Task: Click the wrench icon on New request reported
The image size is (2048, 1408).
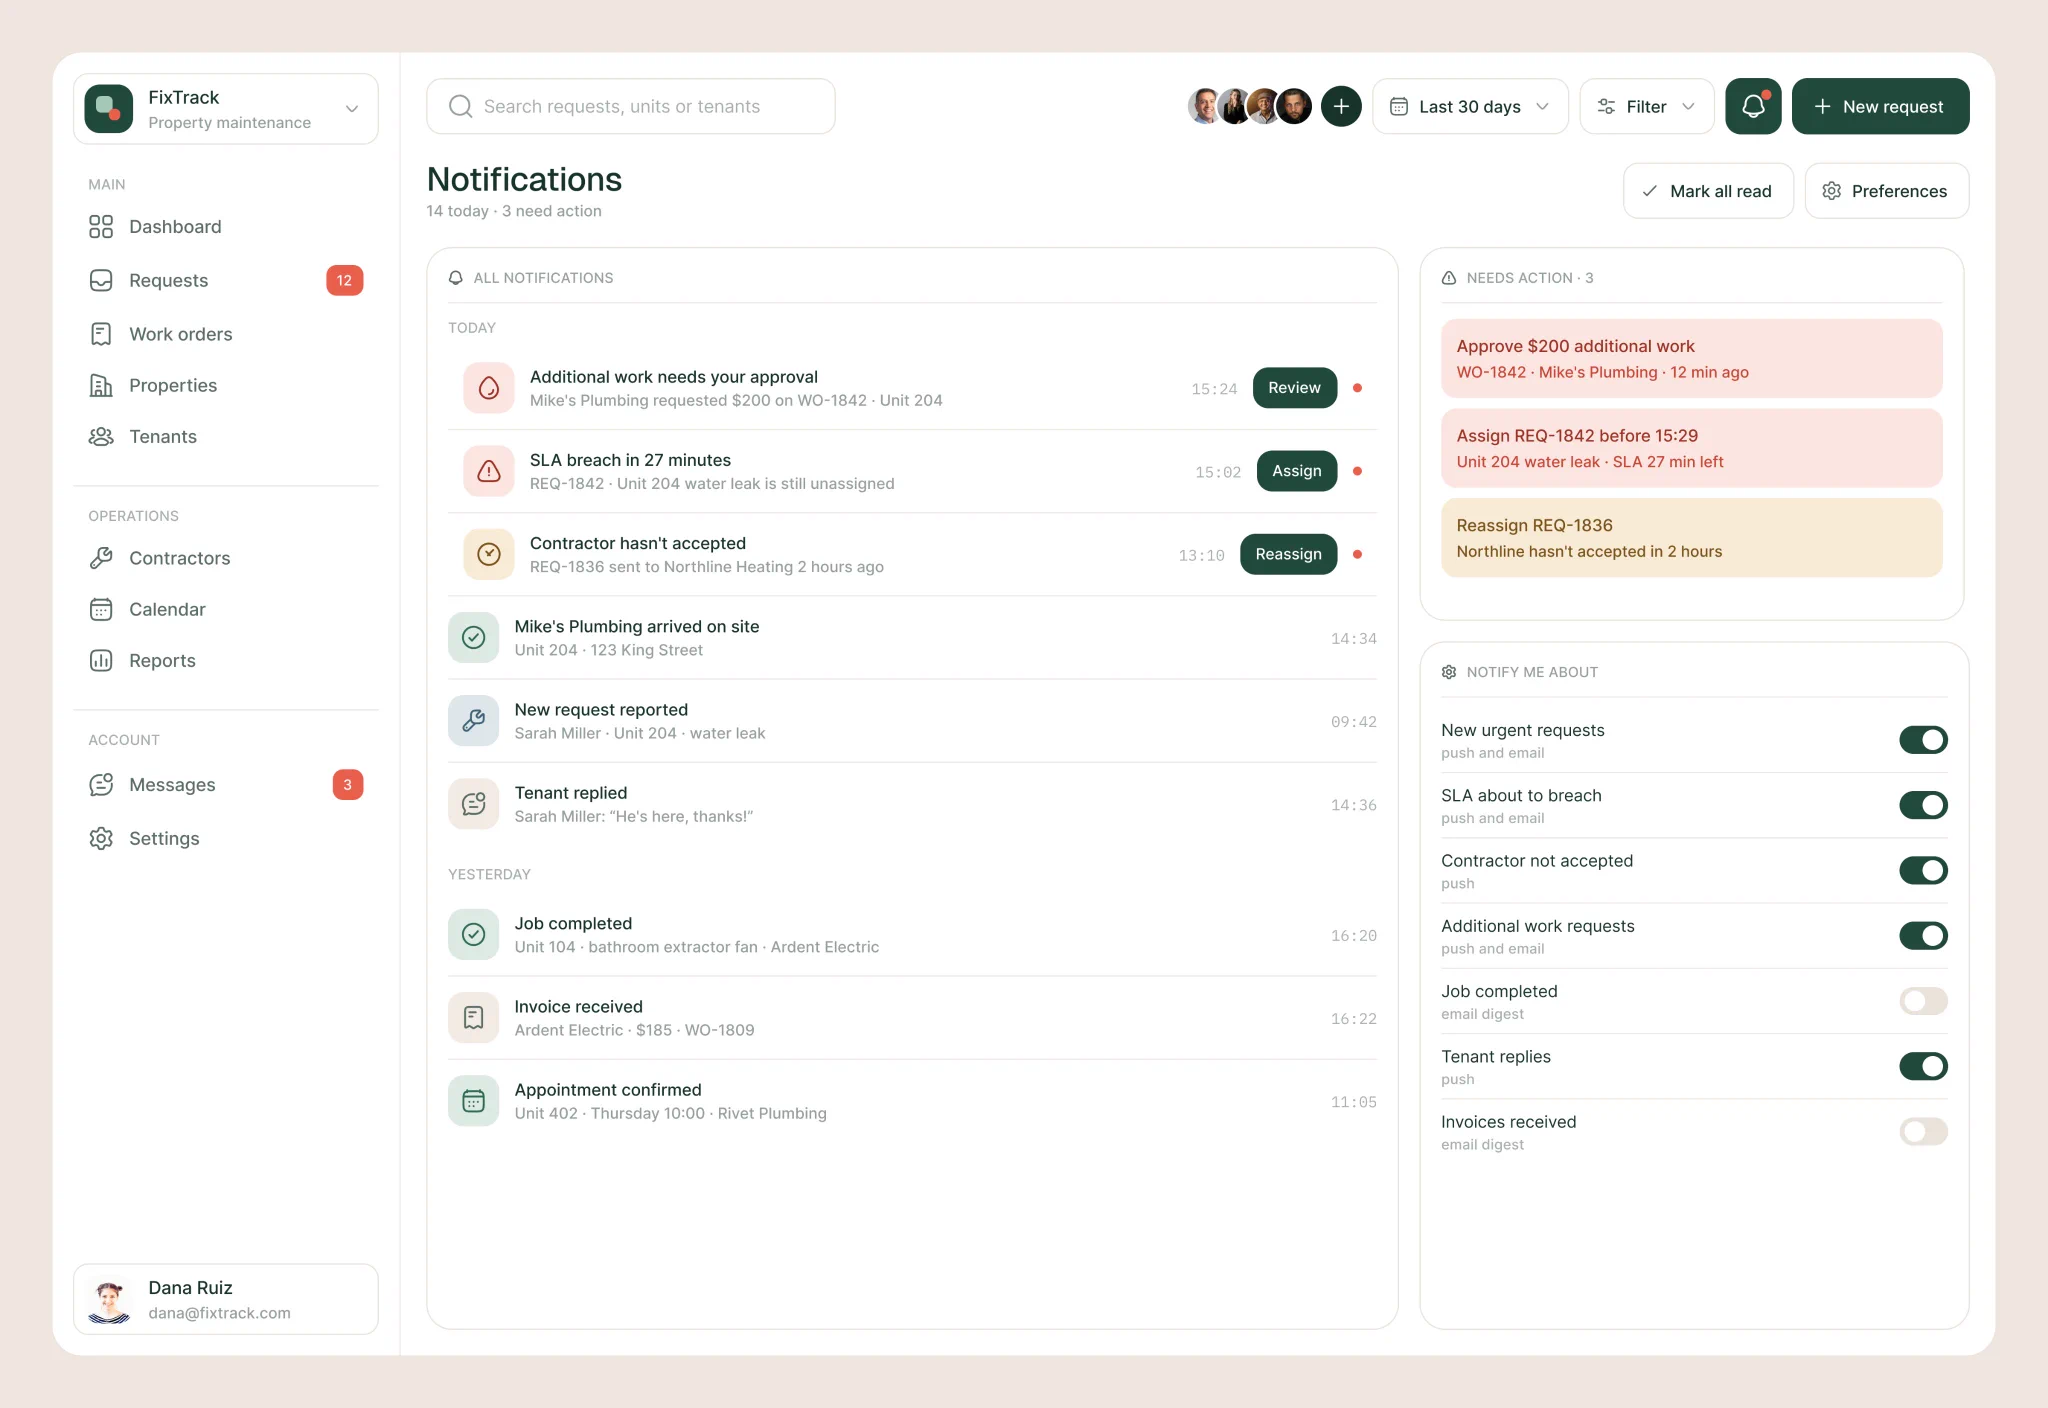Action: 474,720
